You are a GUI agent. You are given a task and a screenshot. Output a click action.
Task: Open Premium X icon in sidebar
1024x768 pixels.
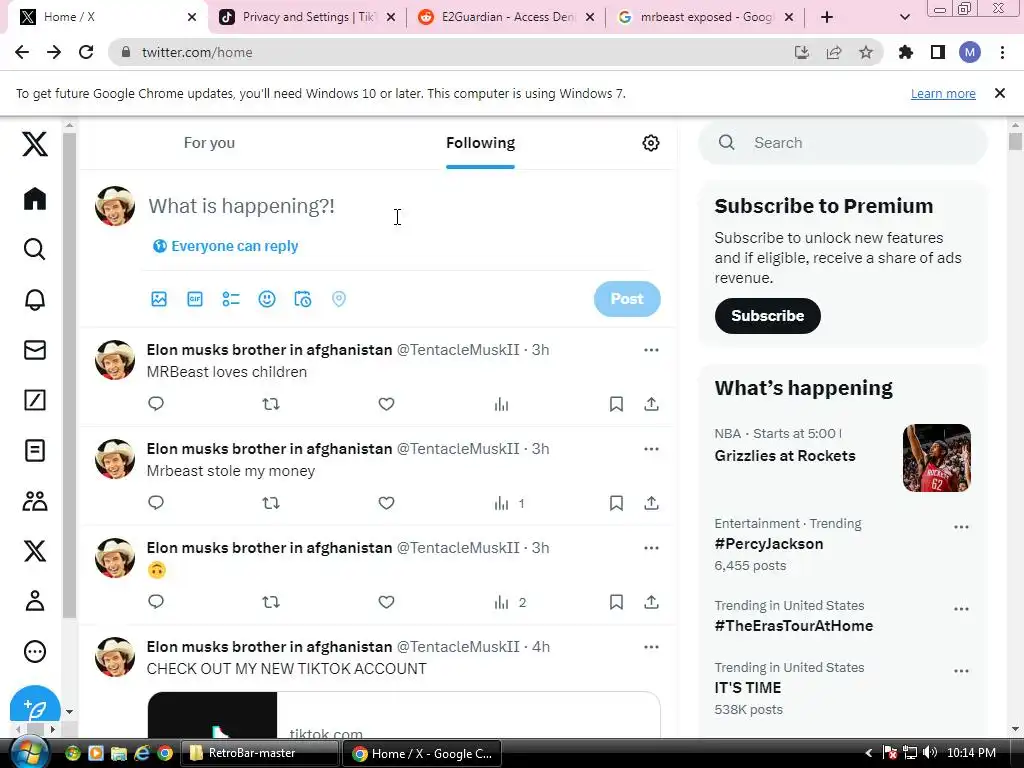click(x=35, y=551)
